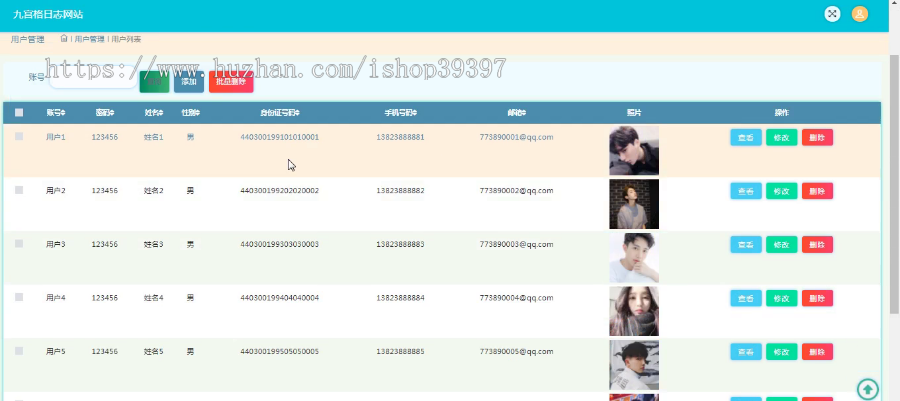Click the 用户管理 breadcrumb link
Image resolution: width=900 pixels, height=401 pixels.
[x=90, y=39]
